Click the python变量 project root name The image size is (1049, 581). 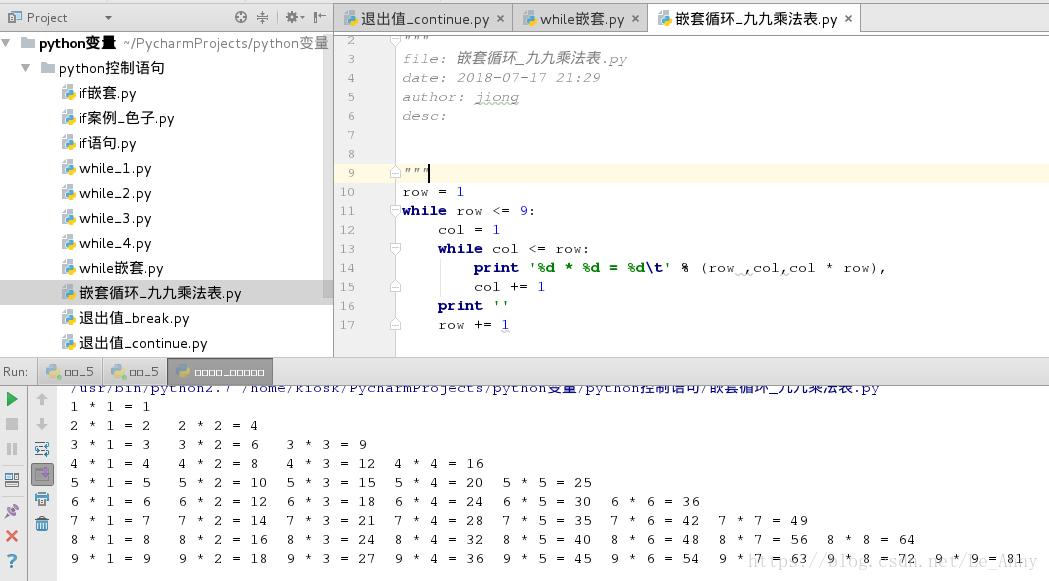pos(78,44)
